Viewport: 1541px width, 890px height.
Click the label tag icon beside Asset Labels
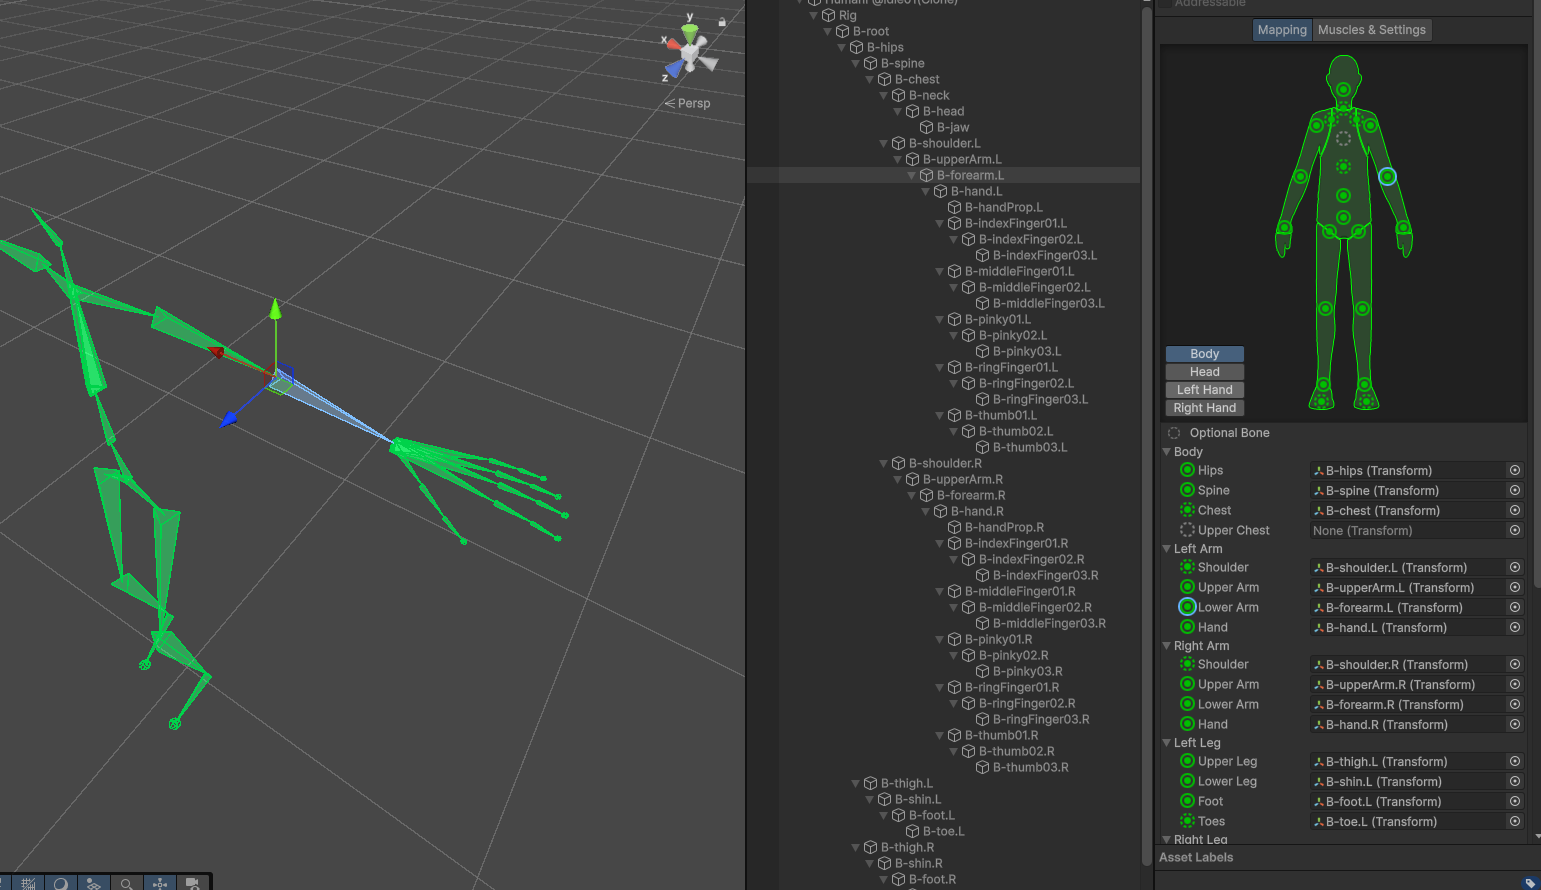1529,882
